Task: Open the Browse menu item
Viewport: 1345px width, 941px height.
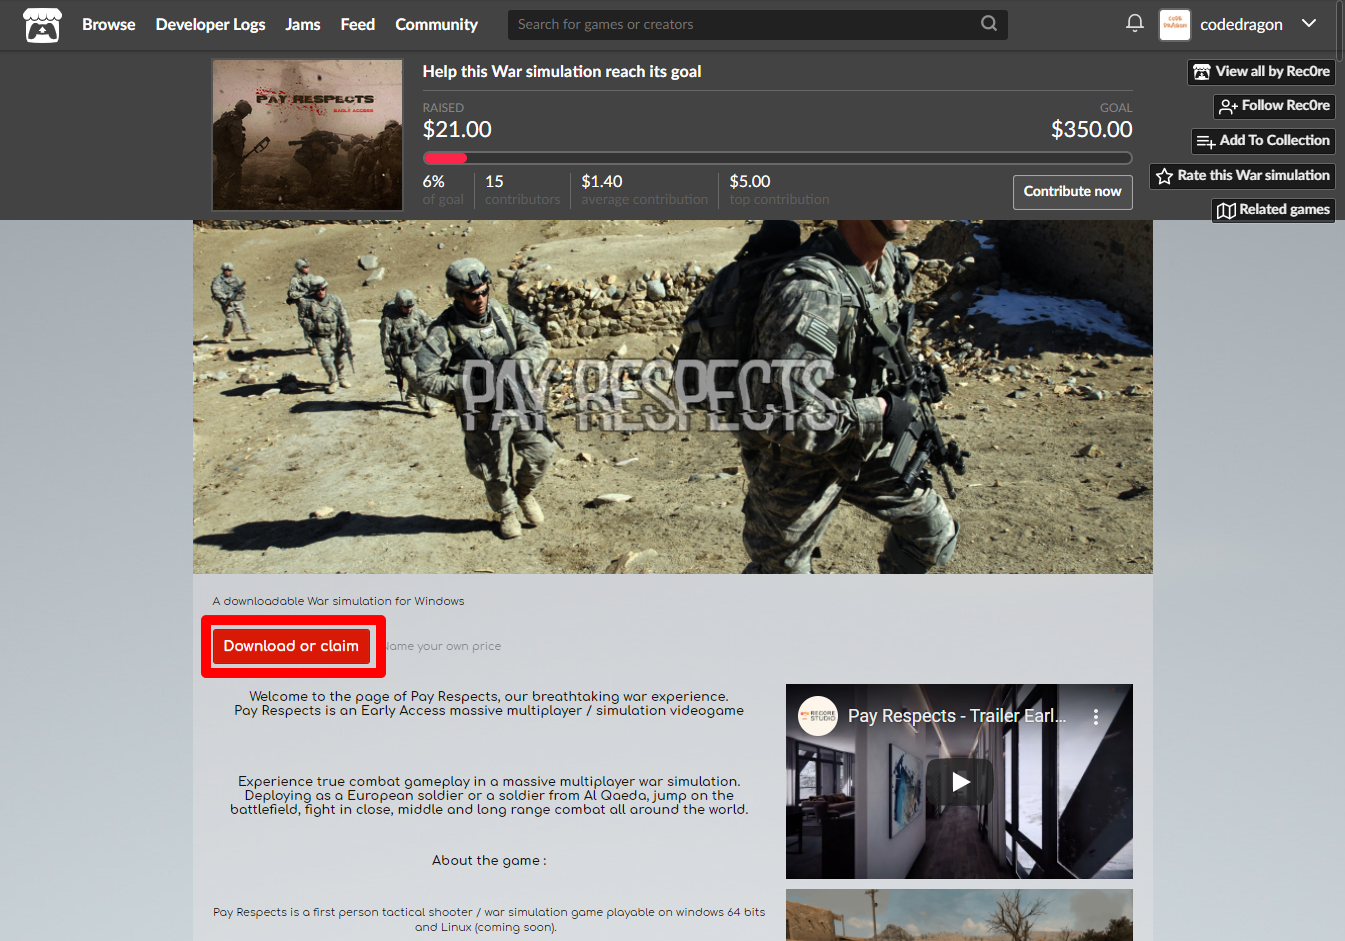Action: click(108, 25)
